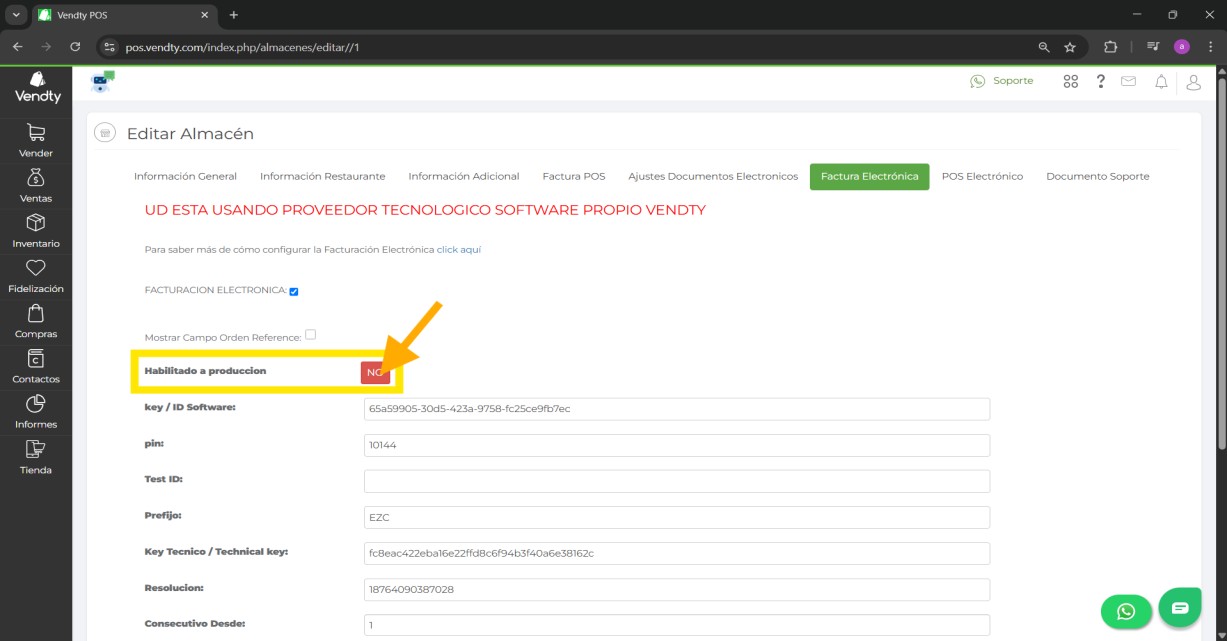This screenshot has width=1227, height=641.
Task: Click the help question mark icon
Action: [x=1101, y=81]
